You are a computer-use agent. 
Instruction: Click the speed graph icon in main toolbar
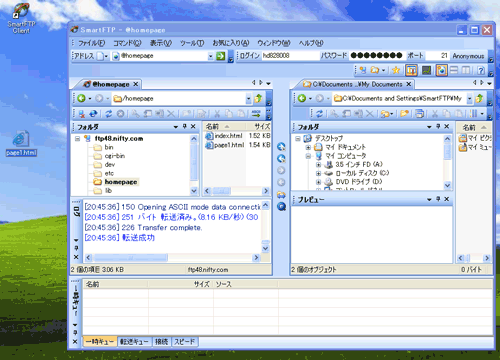(426, 70)
